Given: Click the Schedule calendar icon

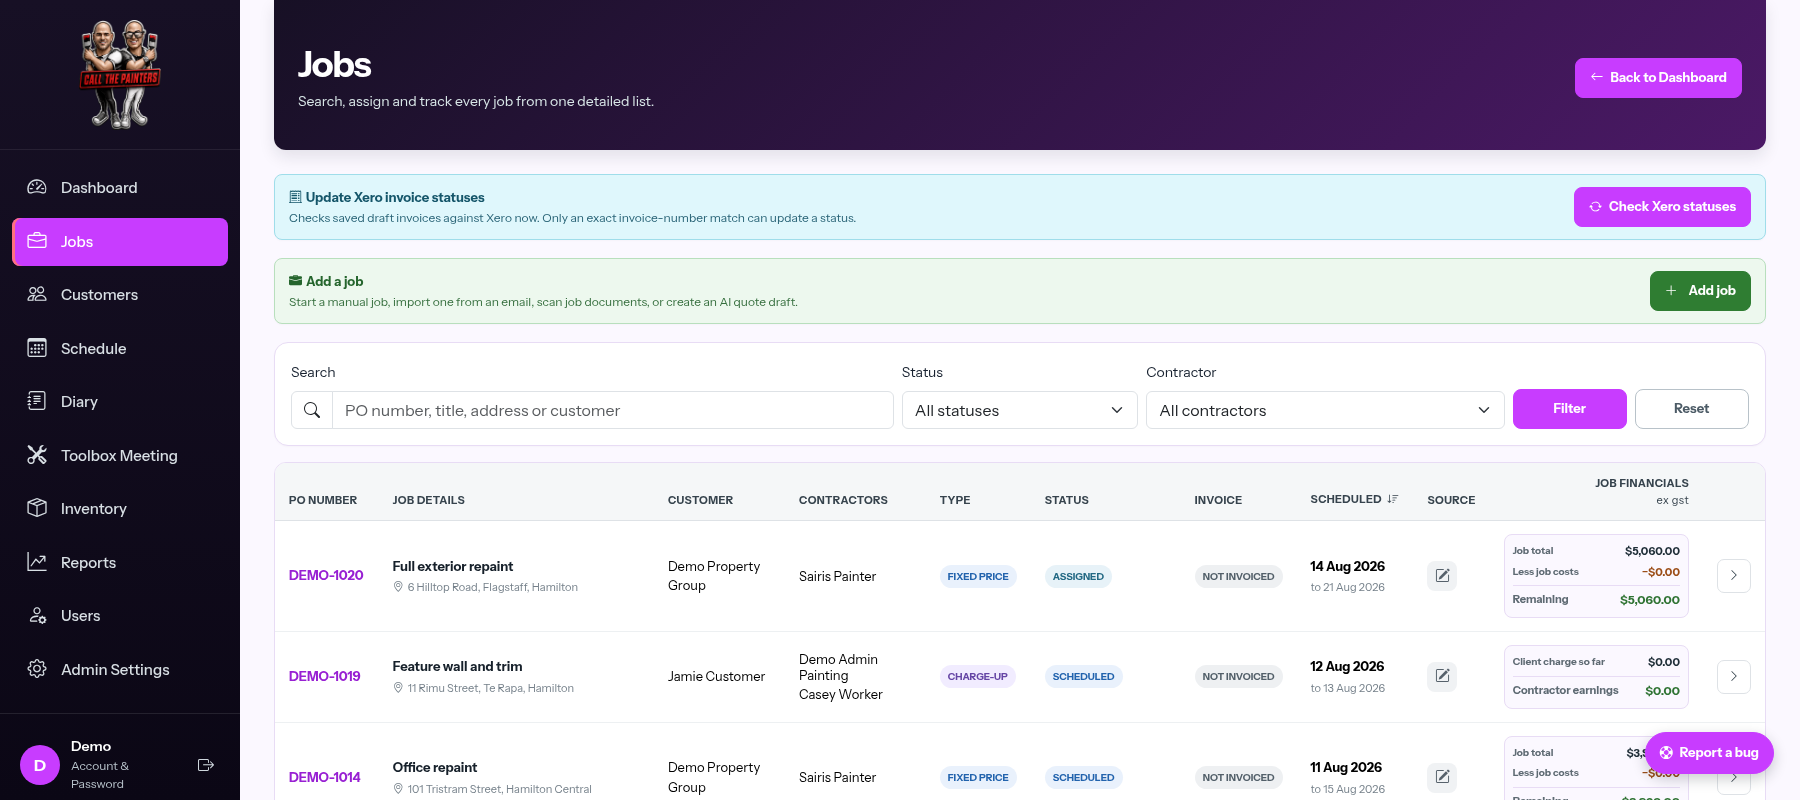Looking at the screenshot, I should click(37, 348).
